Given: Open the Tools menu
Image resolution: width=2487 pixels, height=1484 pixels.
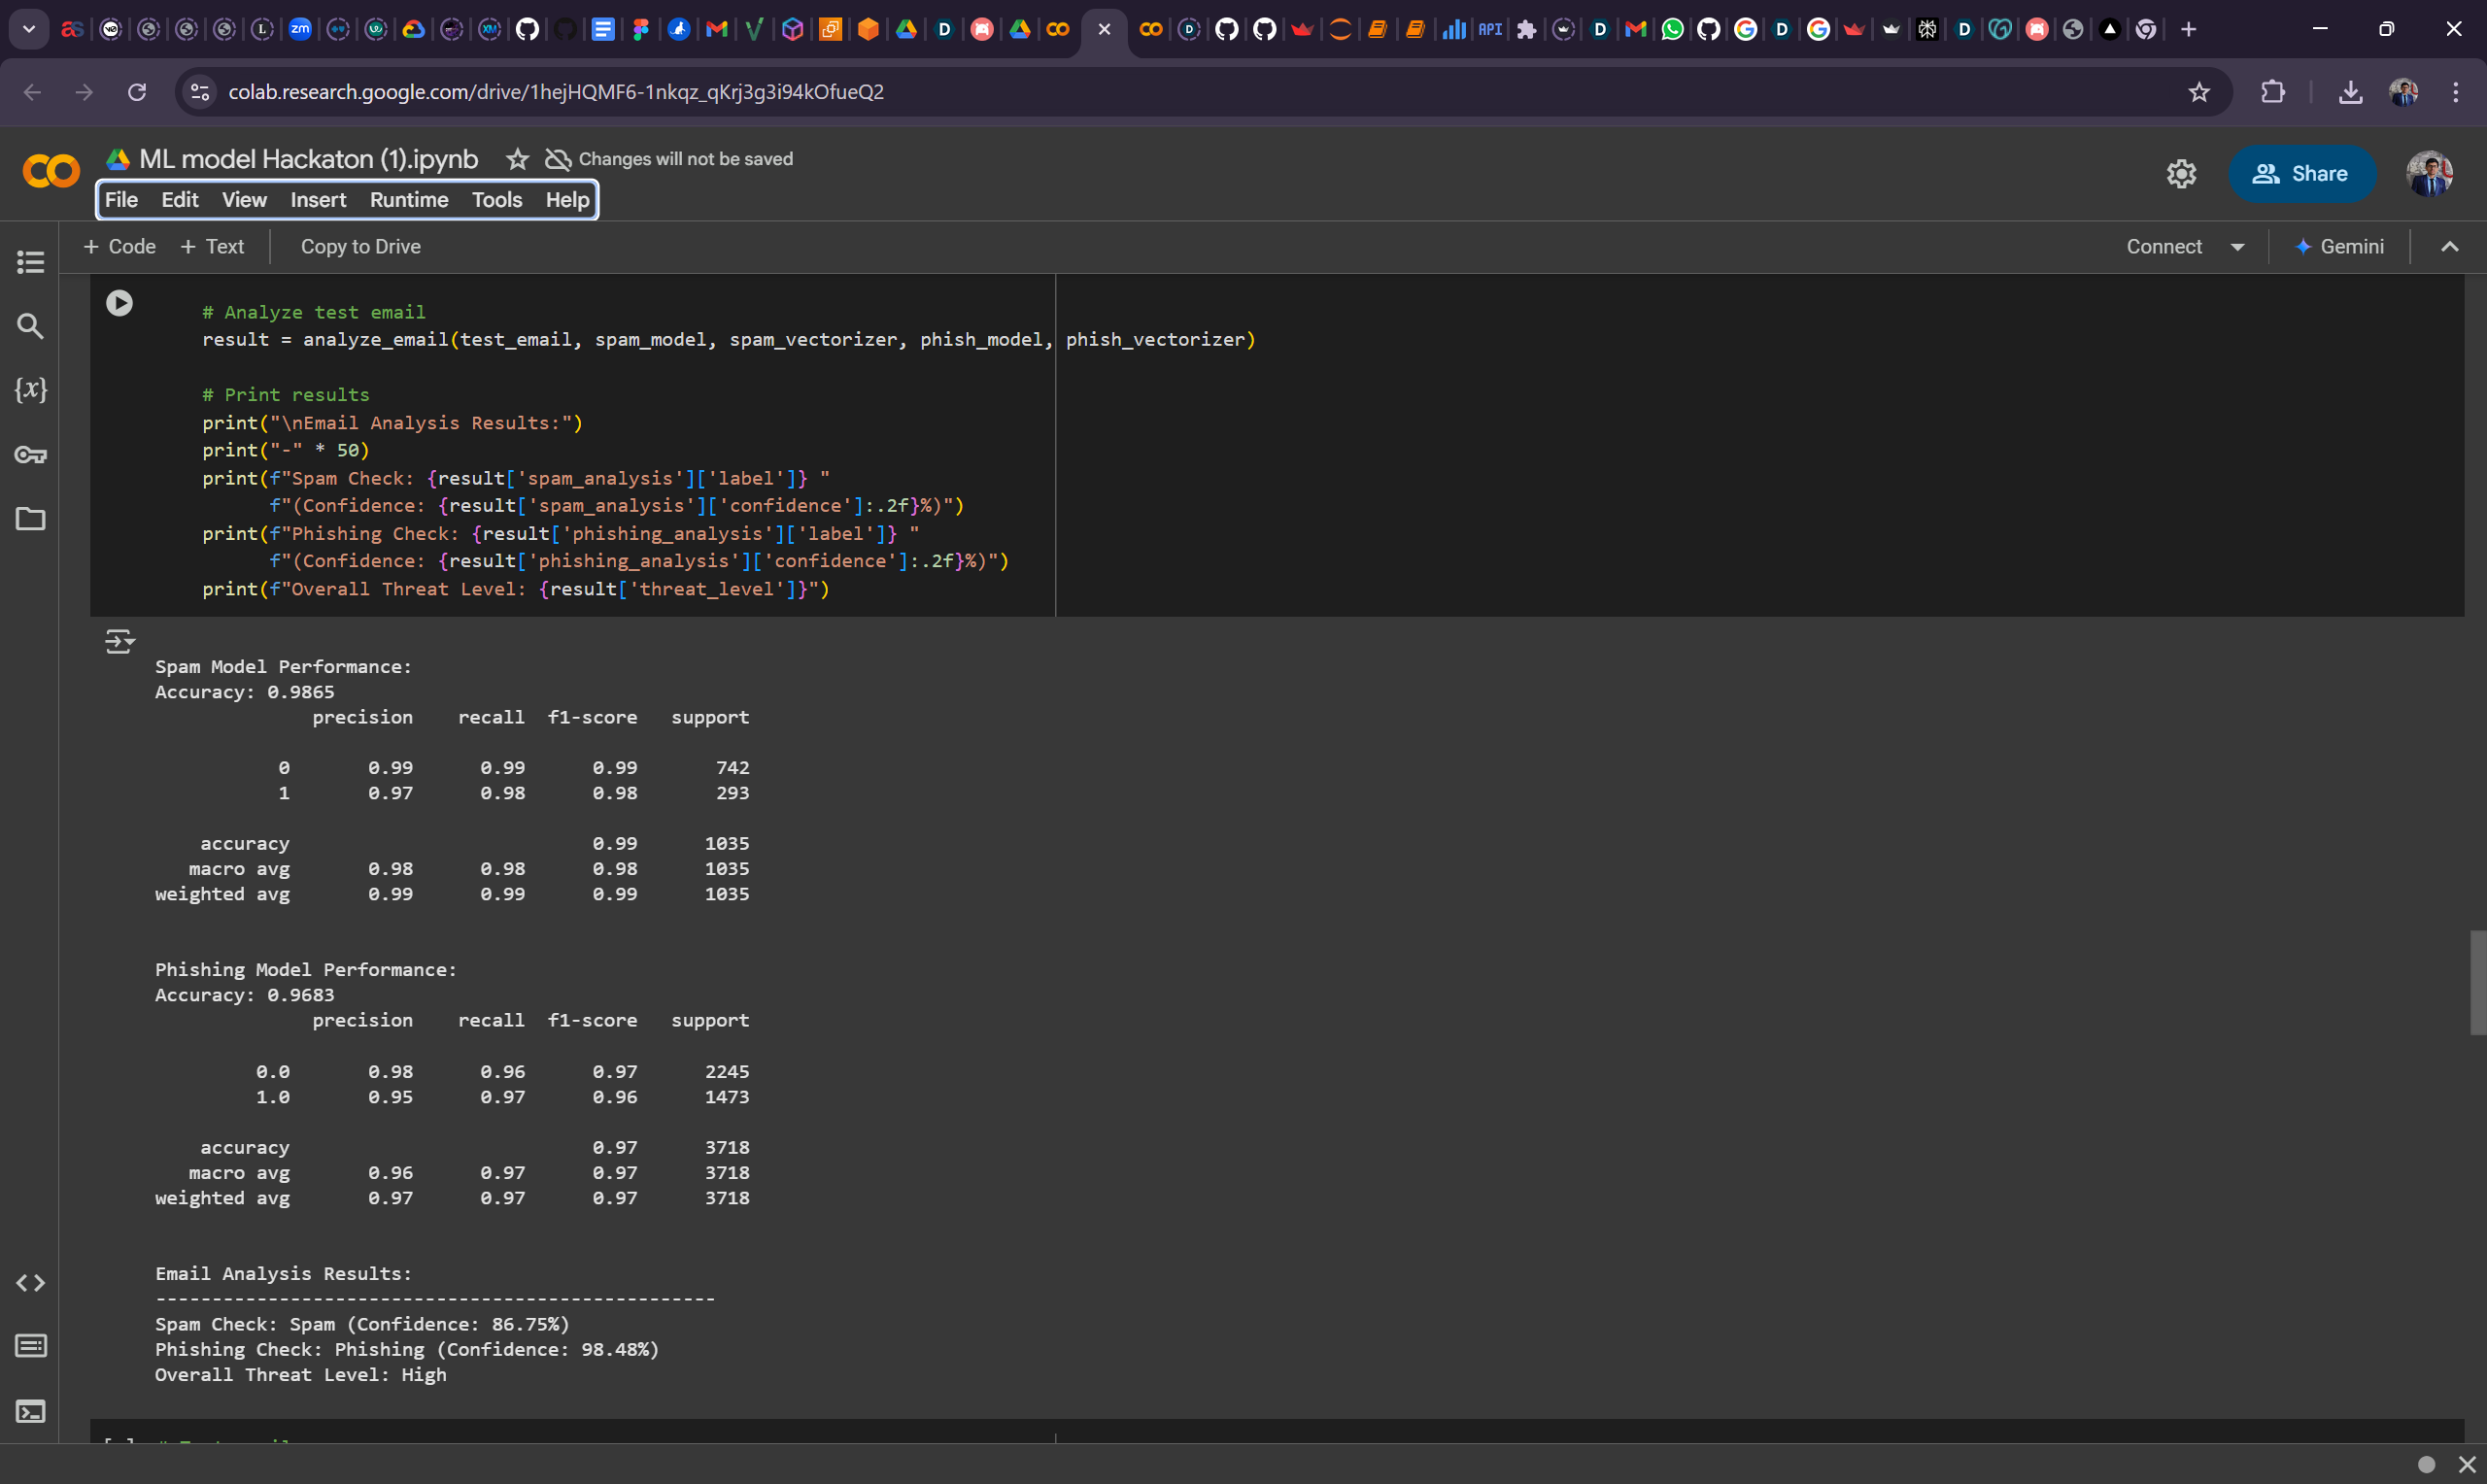Looking at the screenshot, I should tap(496, 200).
